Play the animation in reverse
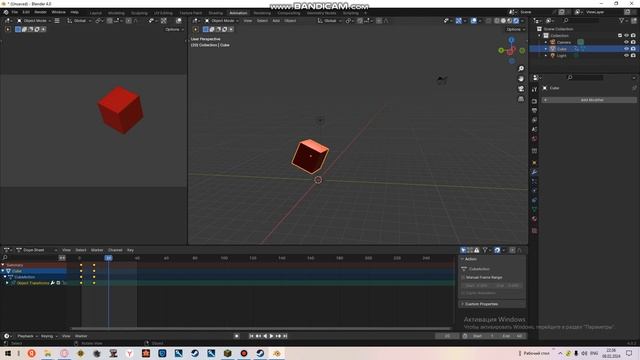 (x=265, y=336)
